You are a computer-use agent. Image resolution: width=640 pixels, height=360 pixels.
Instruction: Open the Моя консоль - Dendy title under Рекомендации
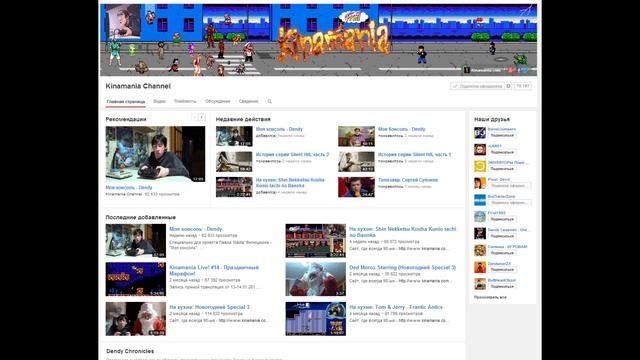129,188
